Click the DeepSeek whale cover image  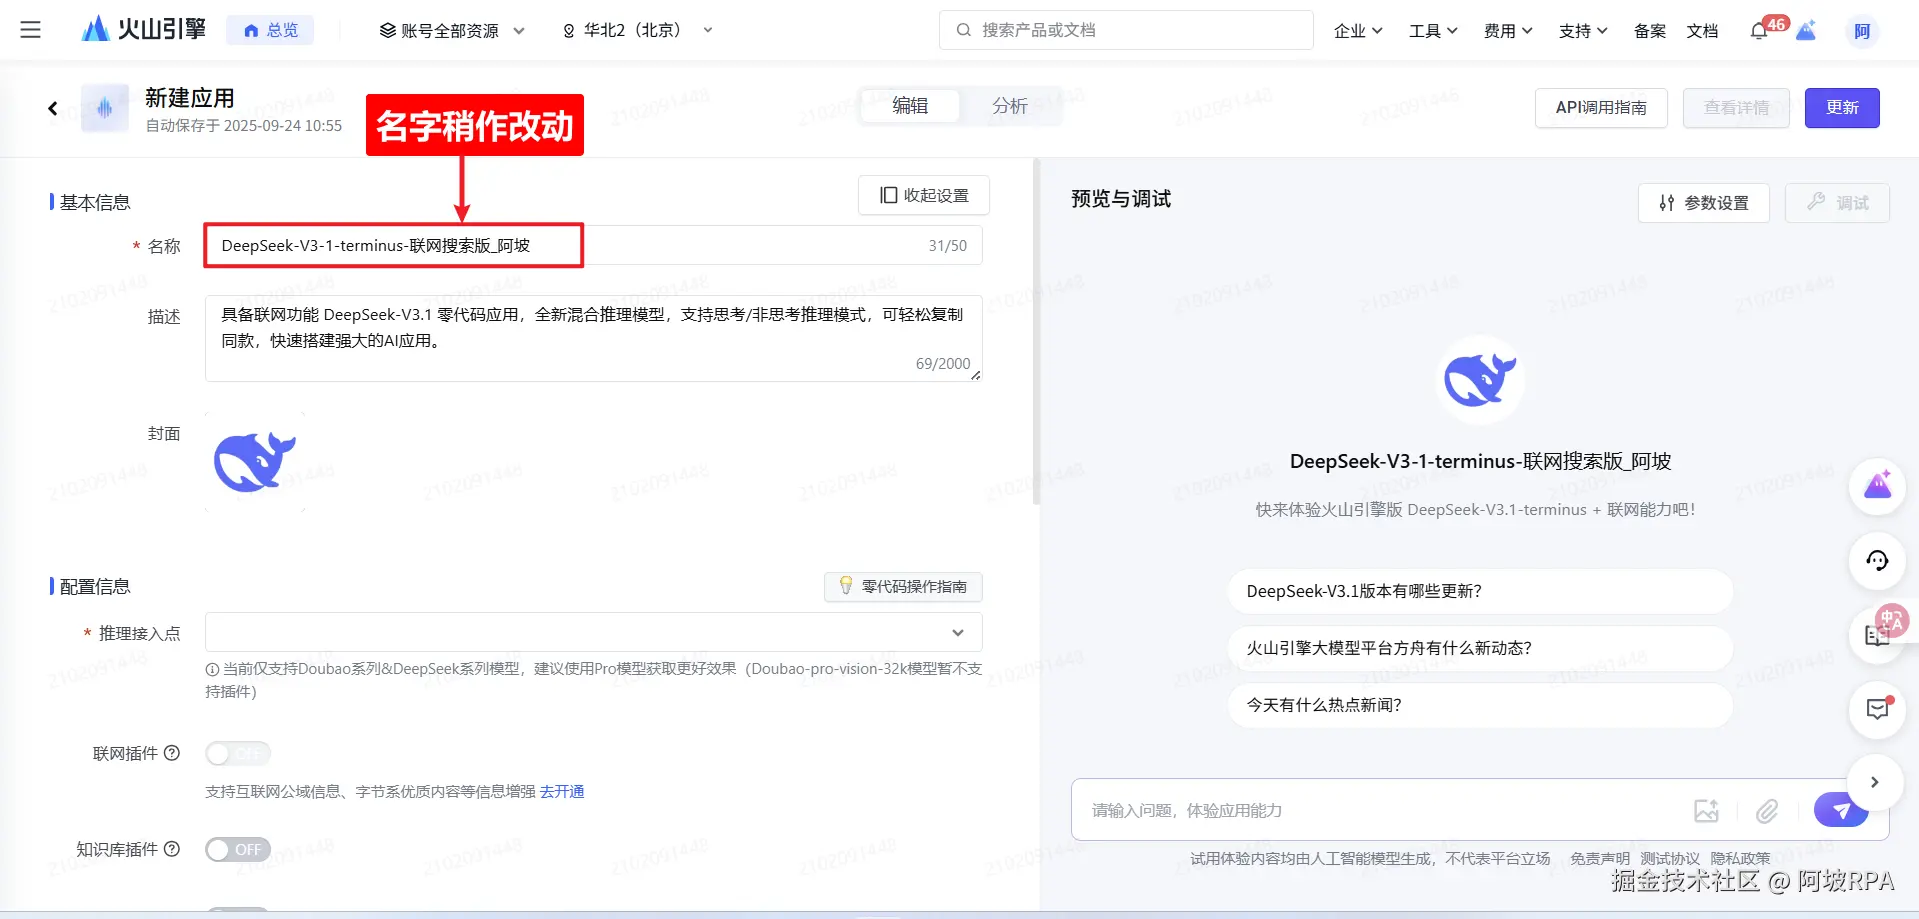point(255,462)
